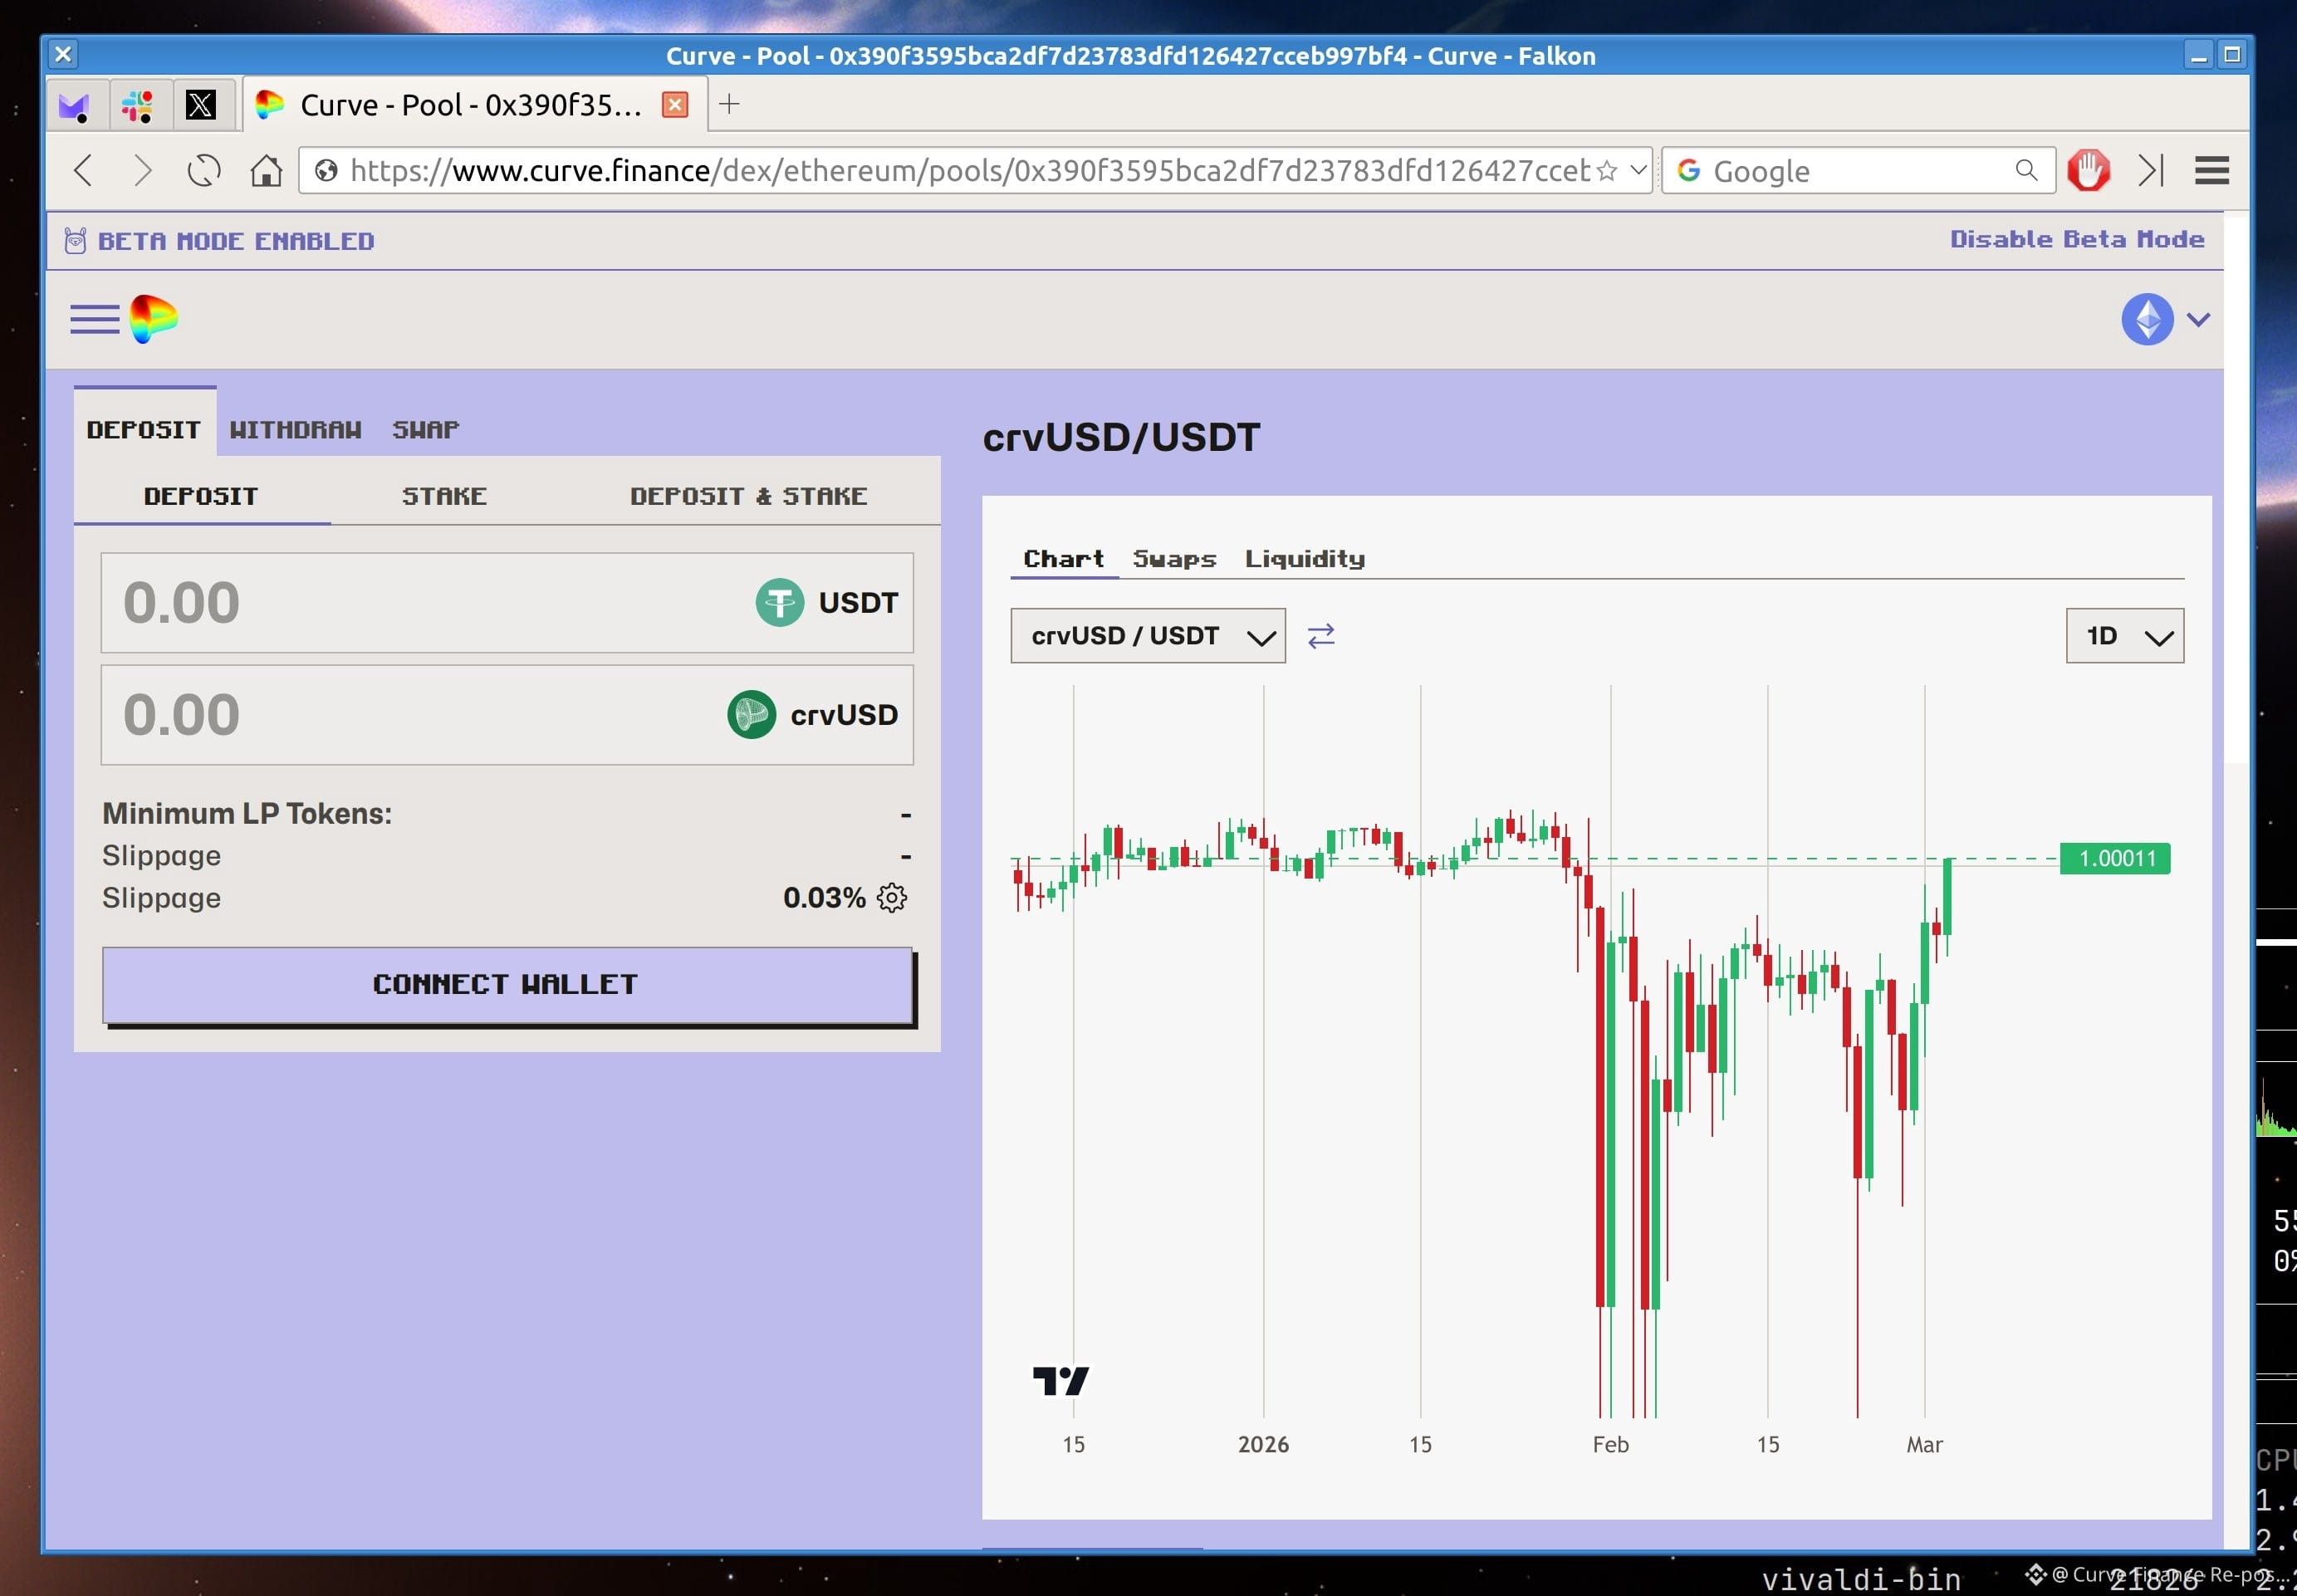The height and width of the screenshot is (1596, 2297).
Task: Click the Feb label on chart axis
Action: click(x=1611, y=1445)
